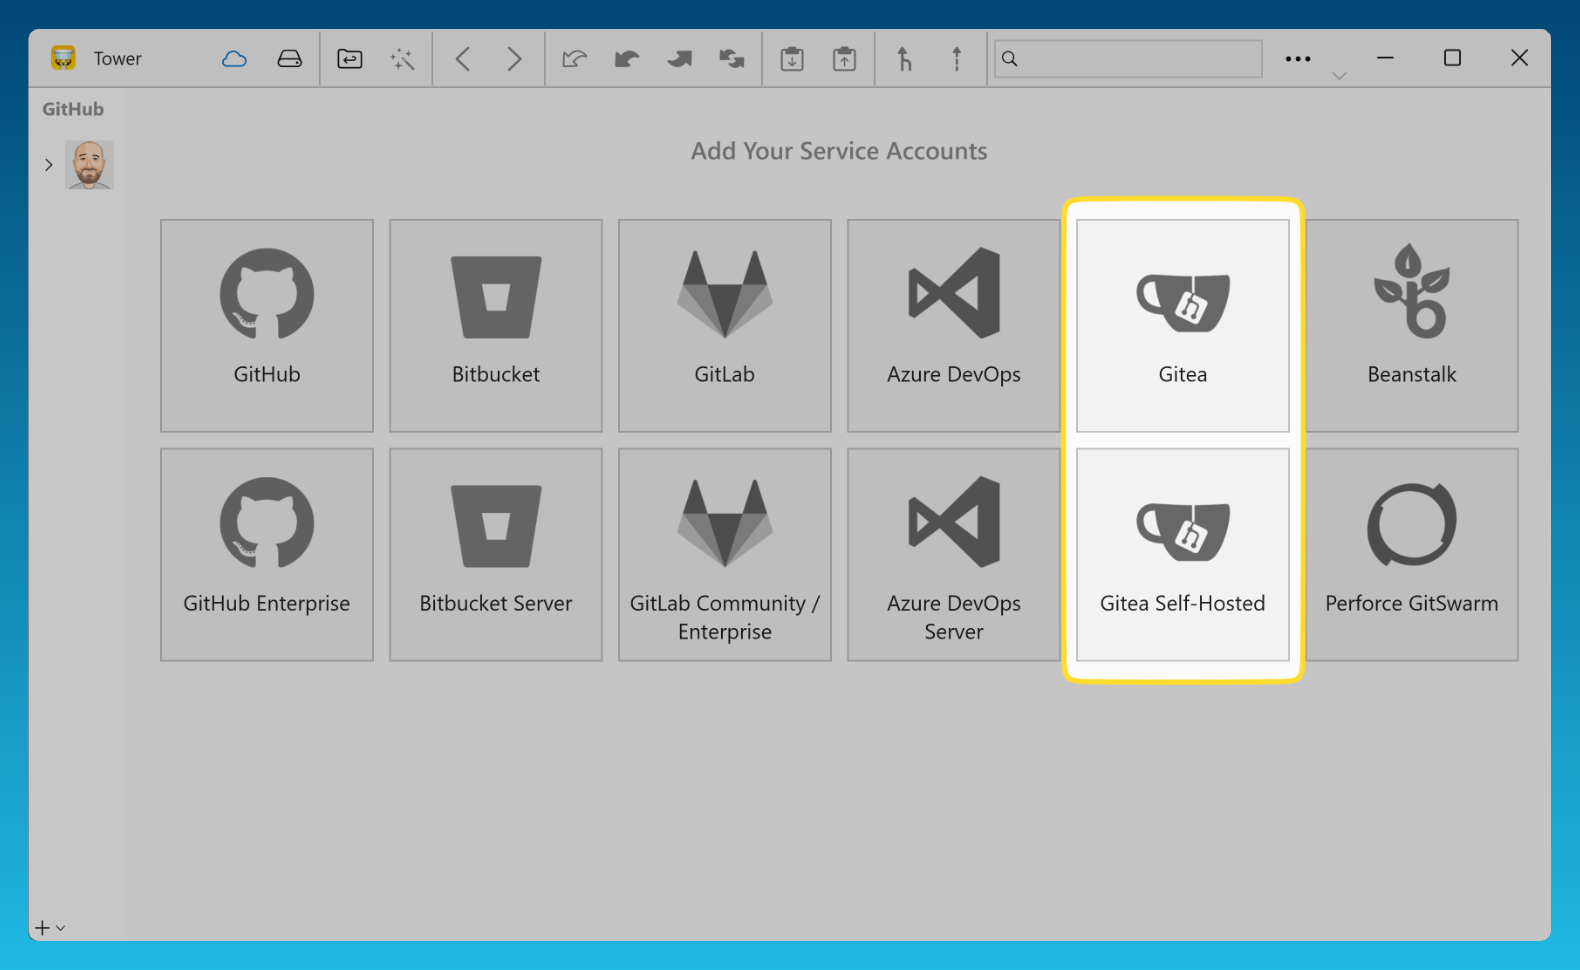The width and height of the screenshot is (1580, 970).
Task: Open the Services cloud view
Action: coord(234,59)
